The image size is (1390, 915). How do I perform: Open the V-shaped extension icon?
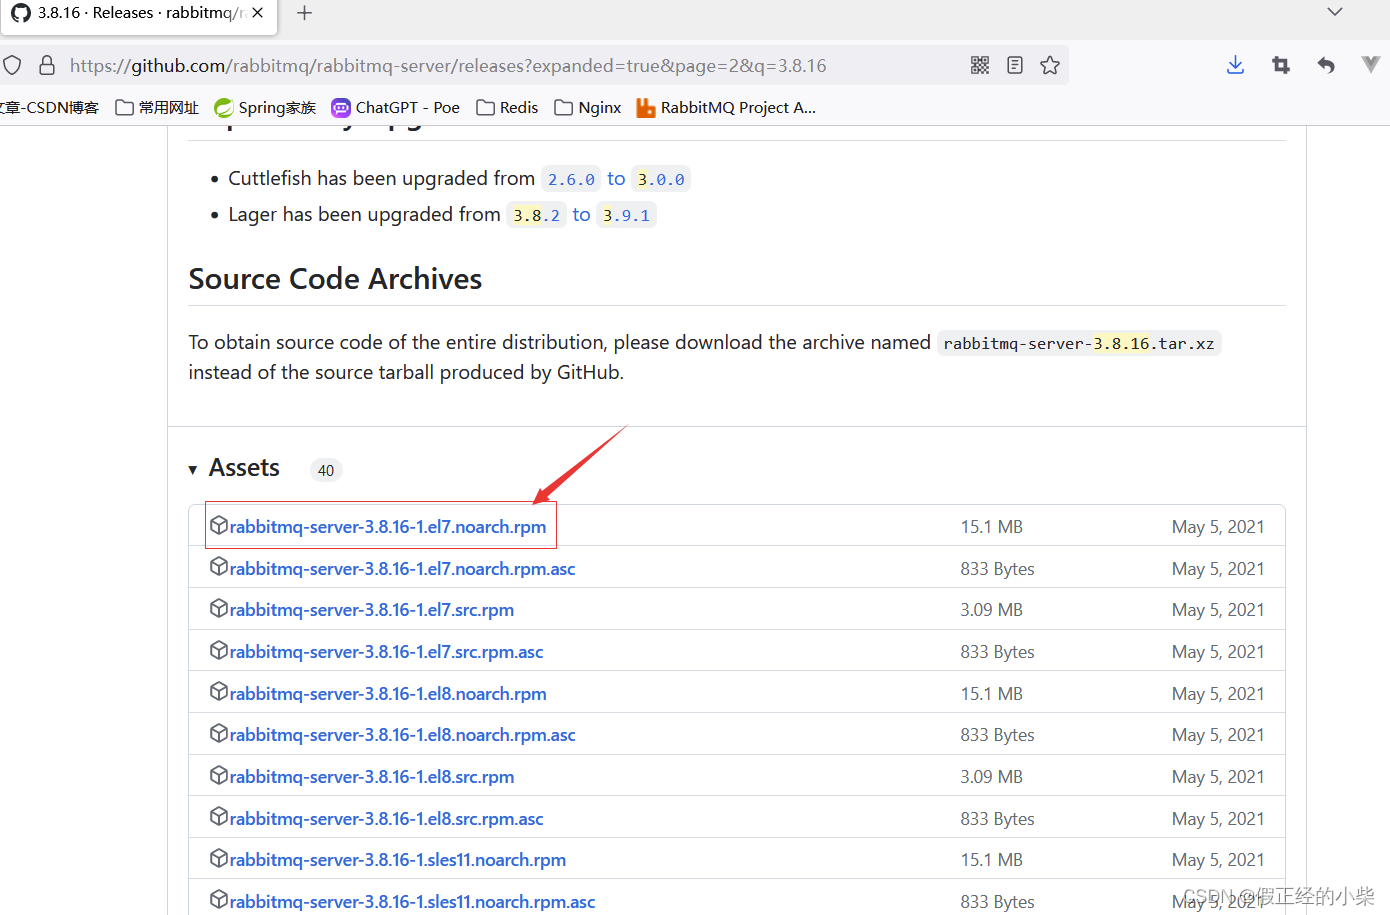tap(1371, 65)
